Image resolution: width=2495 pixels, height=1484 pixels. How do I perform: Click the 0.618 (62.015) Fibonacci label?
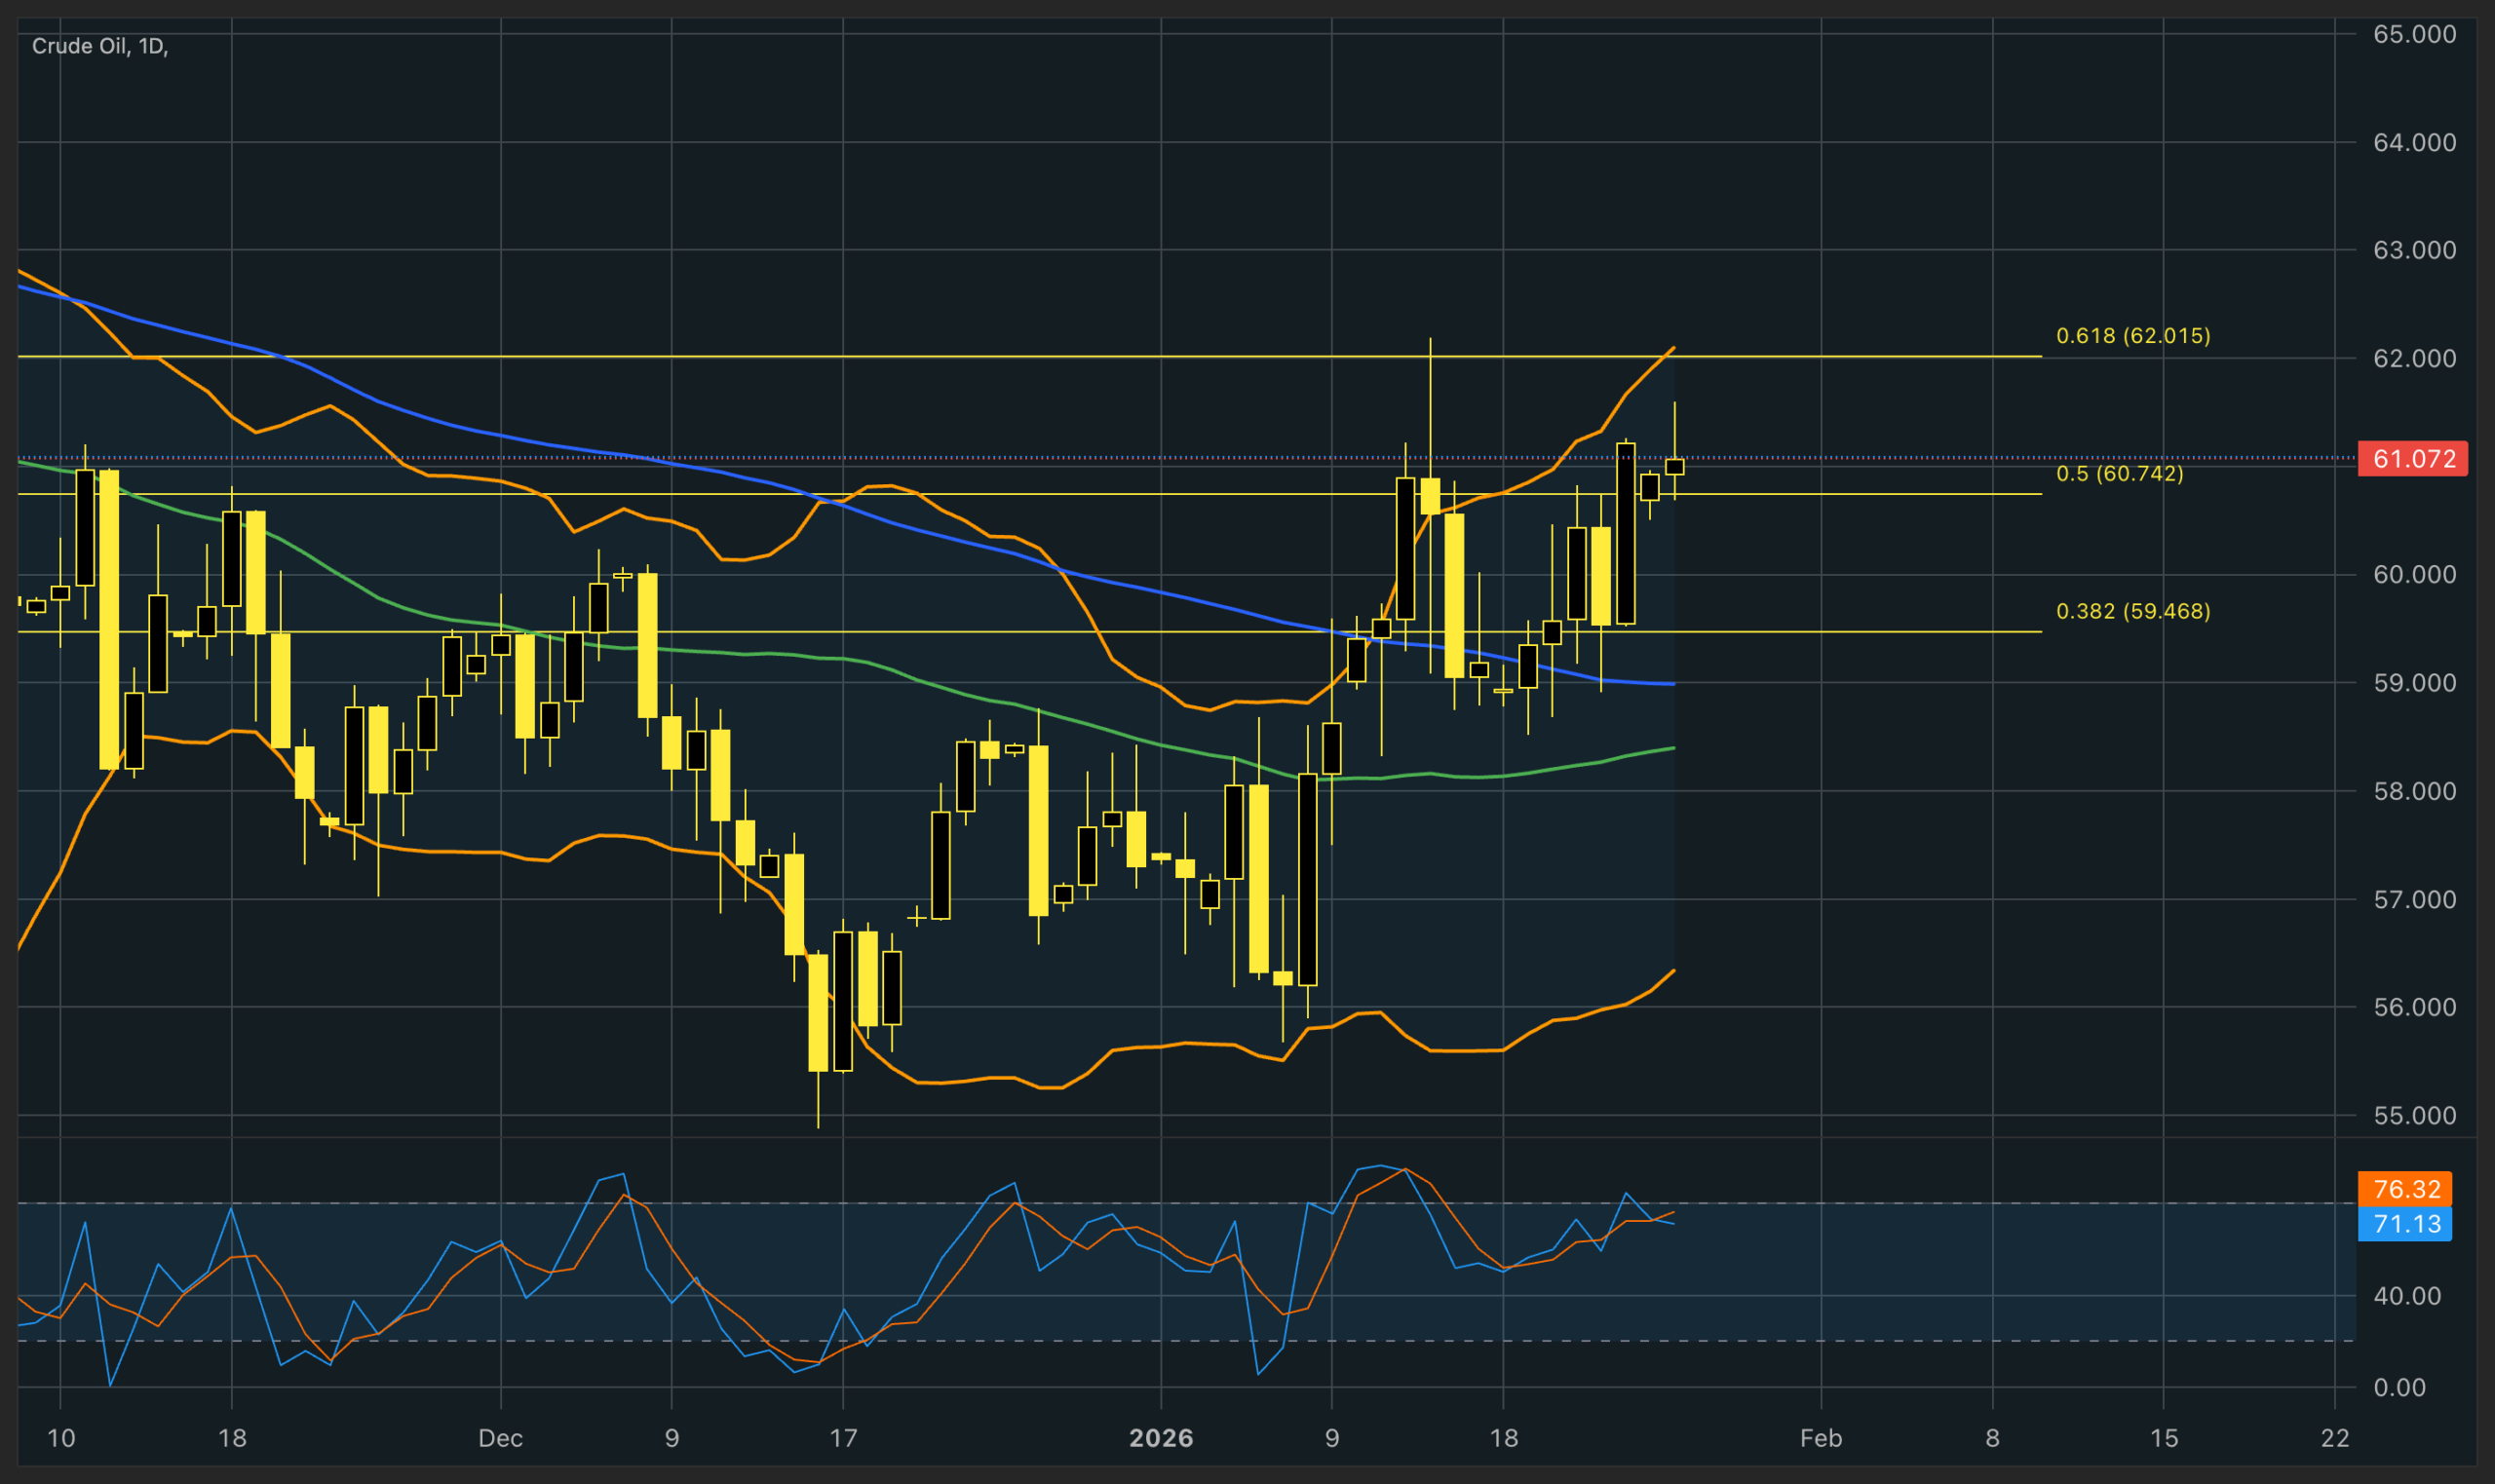pos(2132,336)
